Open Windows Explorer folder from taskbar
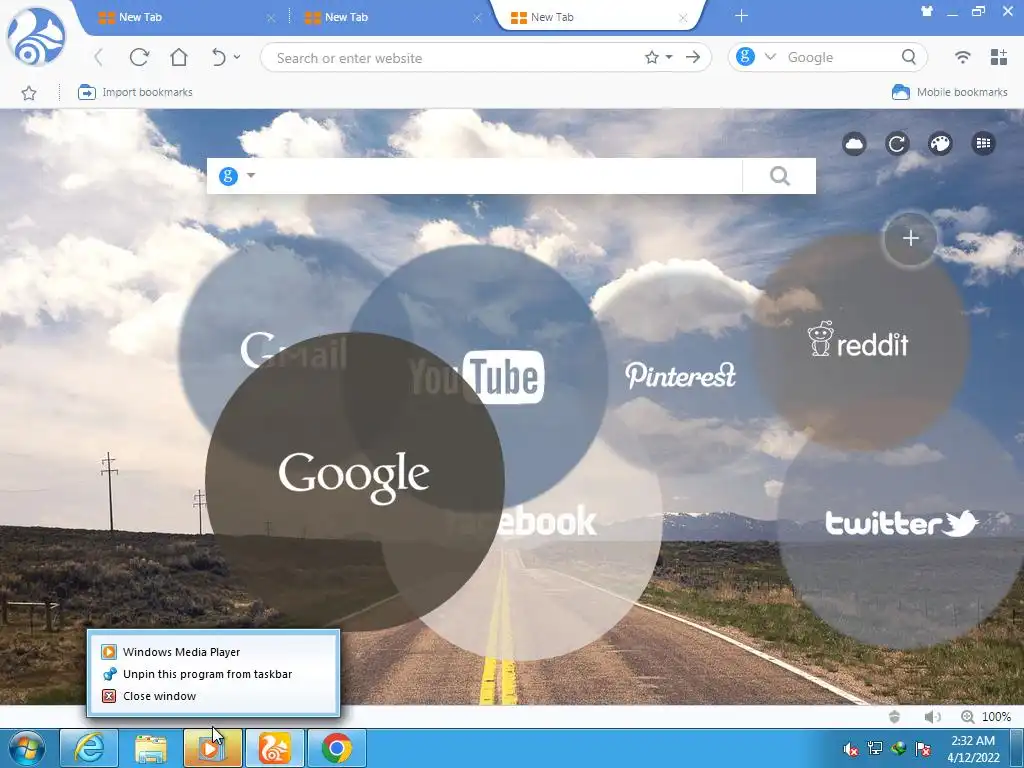Viewport: 1024px width, 768px height. (x=151, y=748)
